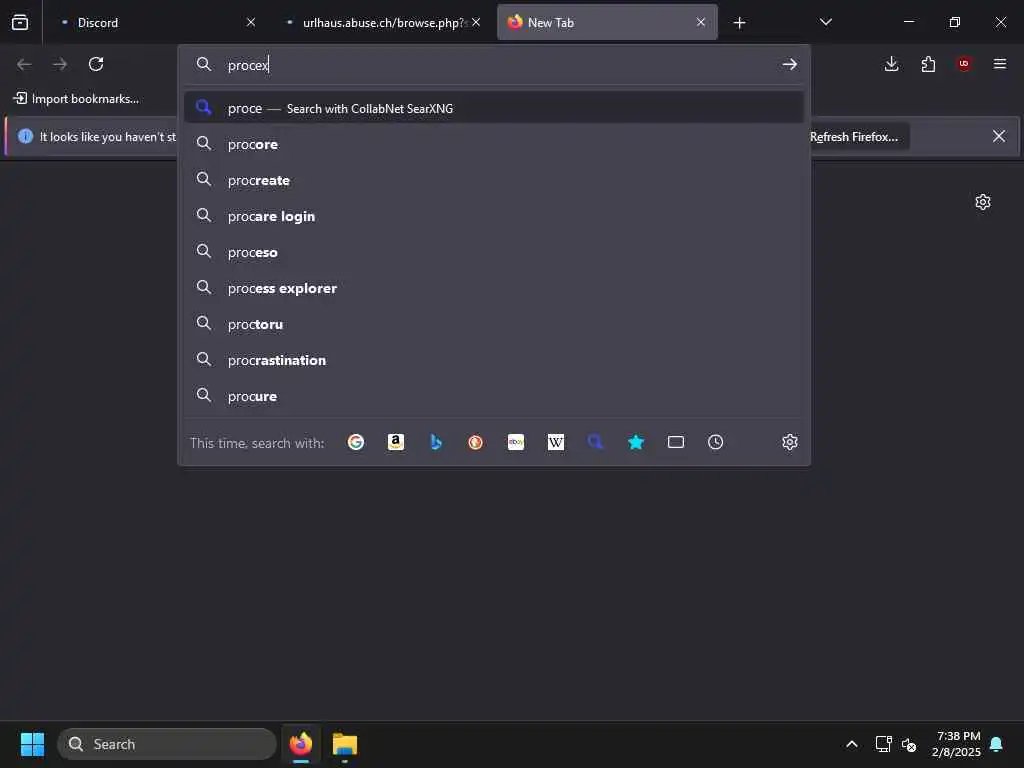
Task: Show hidden system tray icons
Action: coord(852,744)
